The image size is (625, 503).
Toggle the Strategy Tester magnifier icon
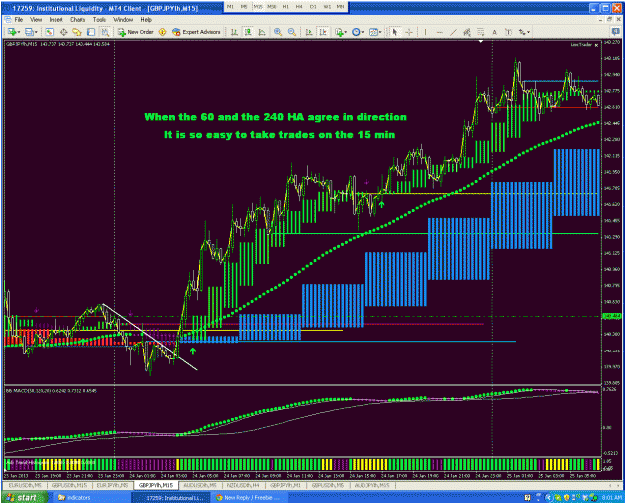click(105, 32)
